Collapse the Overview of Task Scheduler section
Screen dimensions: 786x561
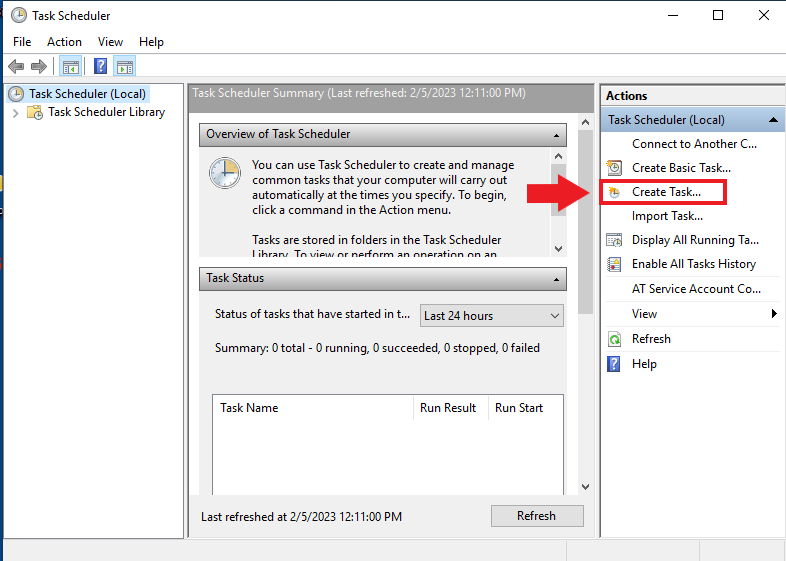(x=557, y=134)
